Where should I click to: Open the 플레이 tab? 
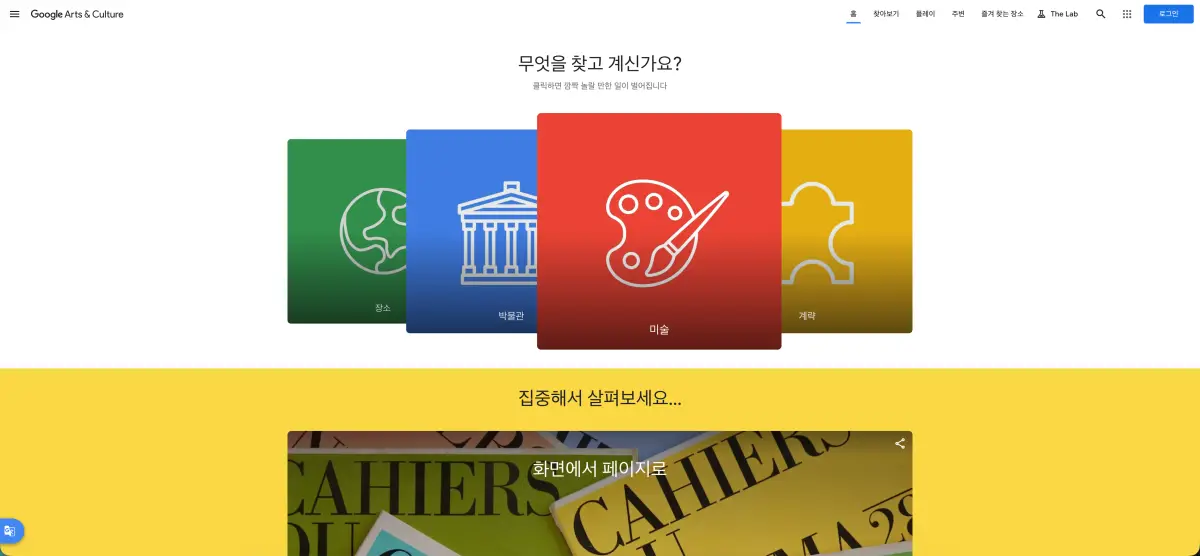point(925,14)
